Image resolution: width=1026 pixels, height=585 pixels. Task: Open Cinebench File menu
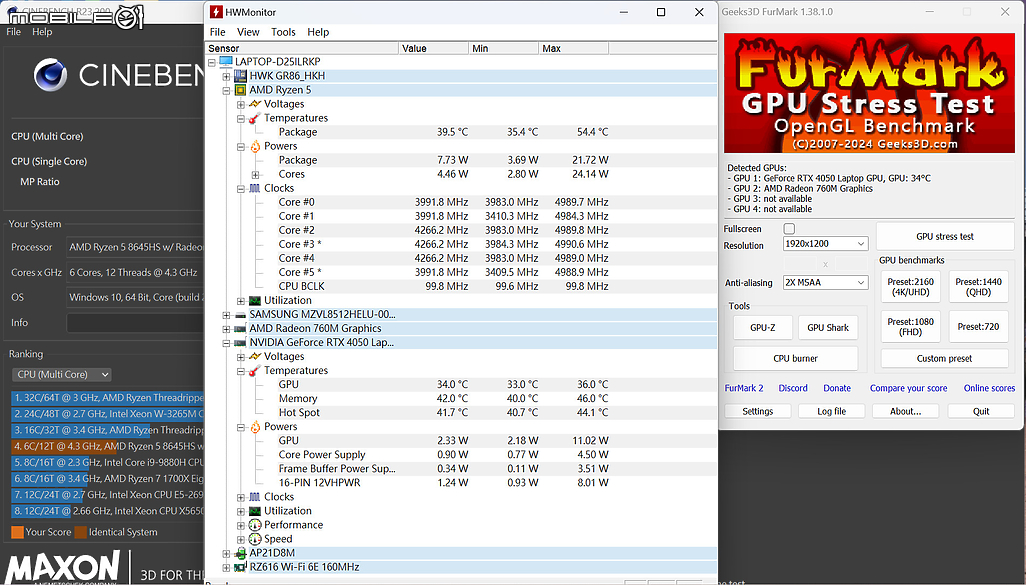14,31
